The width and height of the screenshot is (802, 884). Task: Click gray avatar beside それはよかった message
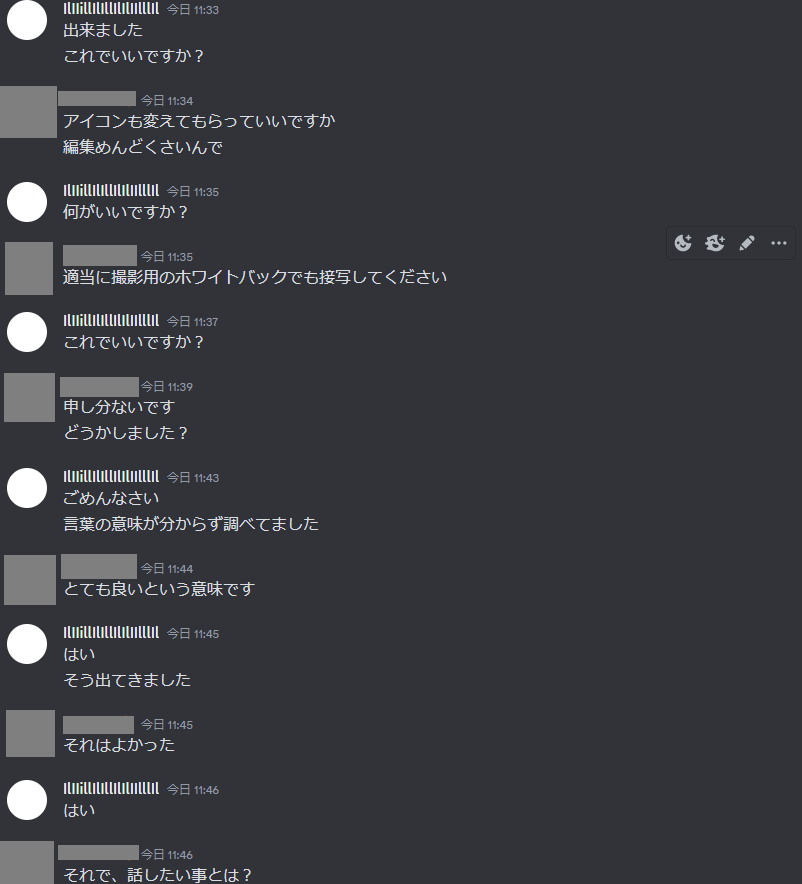[x=30, y=733]
